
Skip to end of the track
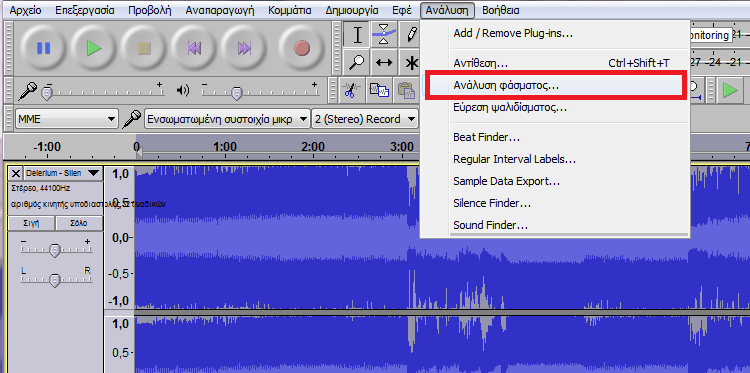[x=244, y=48]
